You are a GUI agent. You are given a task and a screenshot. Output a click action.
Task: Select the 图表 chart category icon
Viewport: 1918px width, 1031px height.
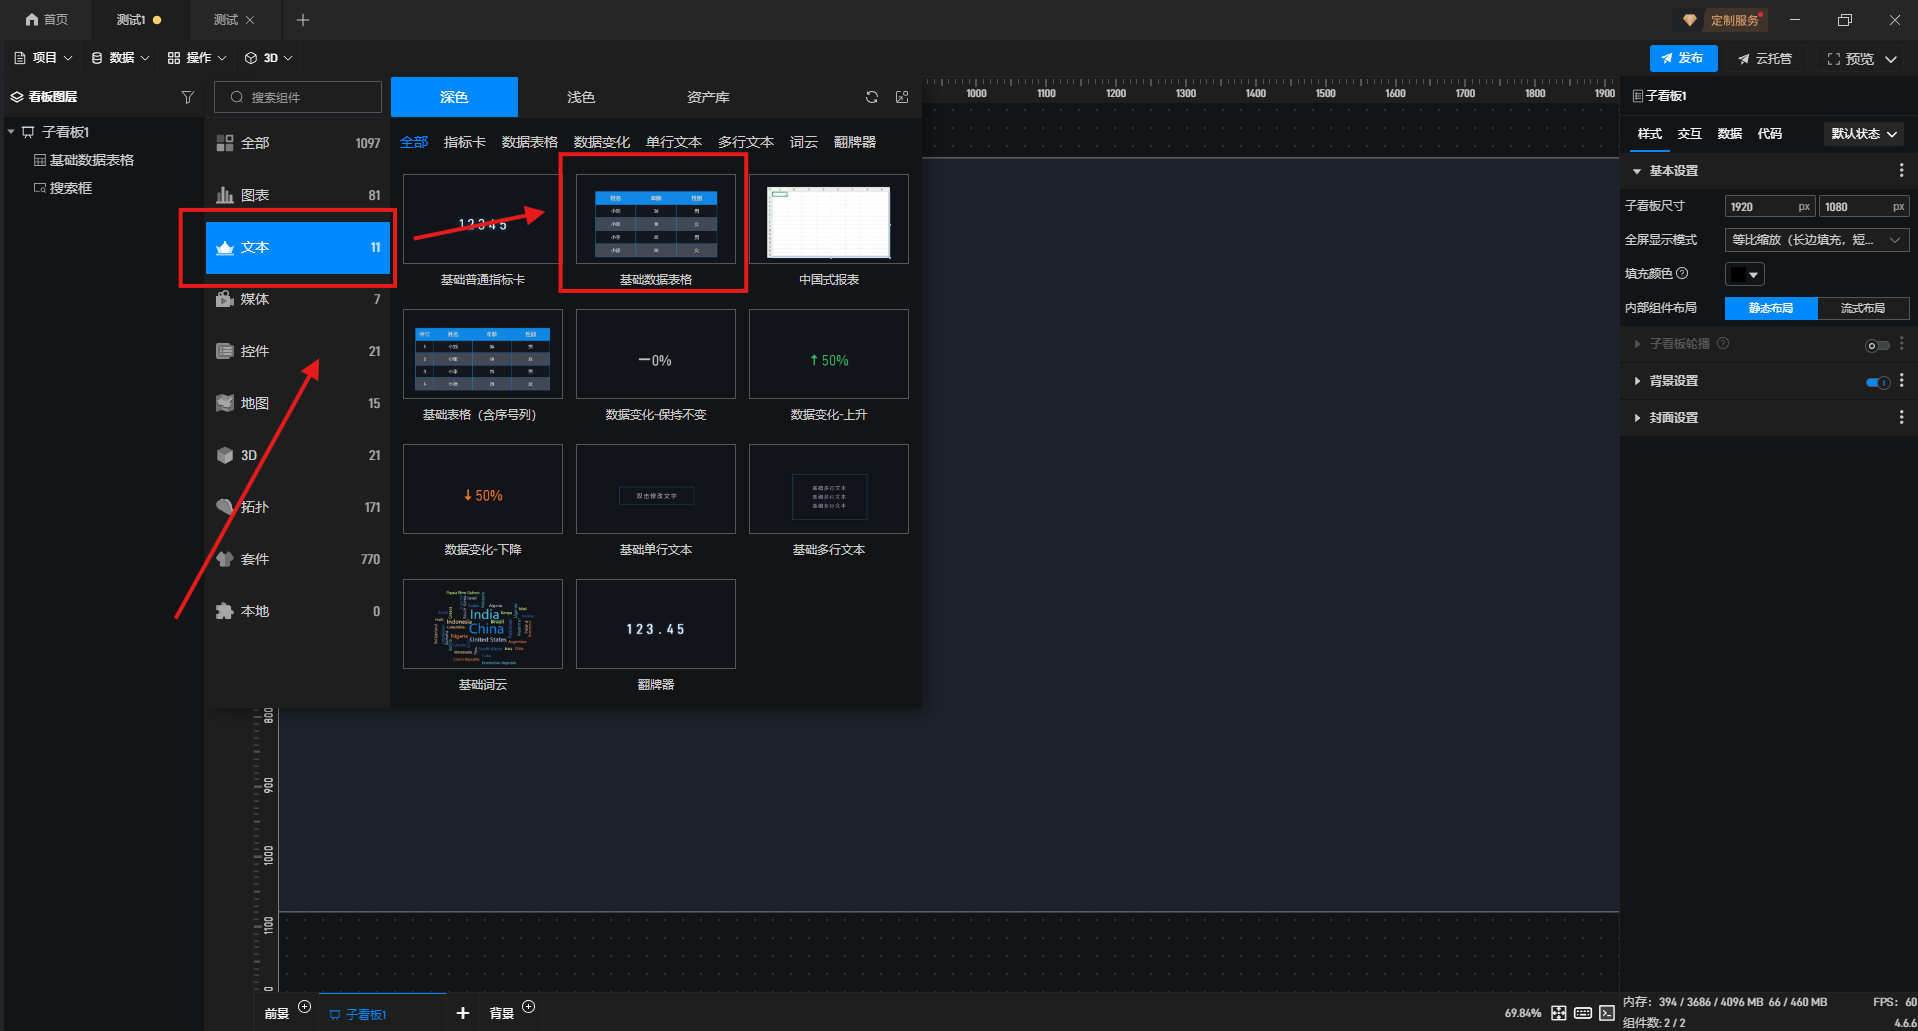tap(225, 195)
